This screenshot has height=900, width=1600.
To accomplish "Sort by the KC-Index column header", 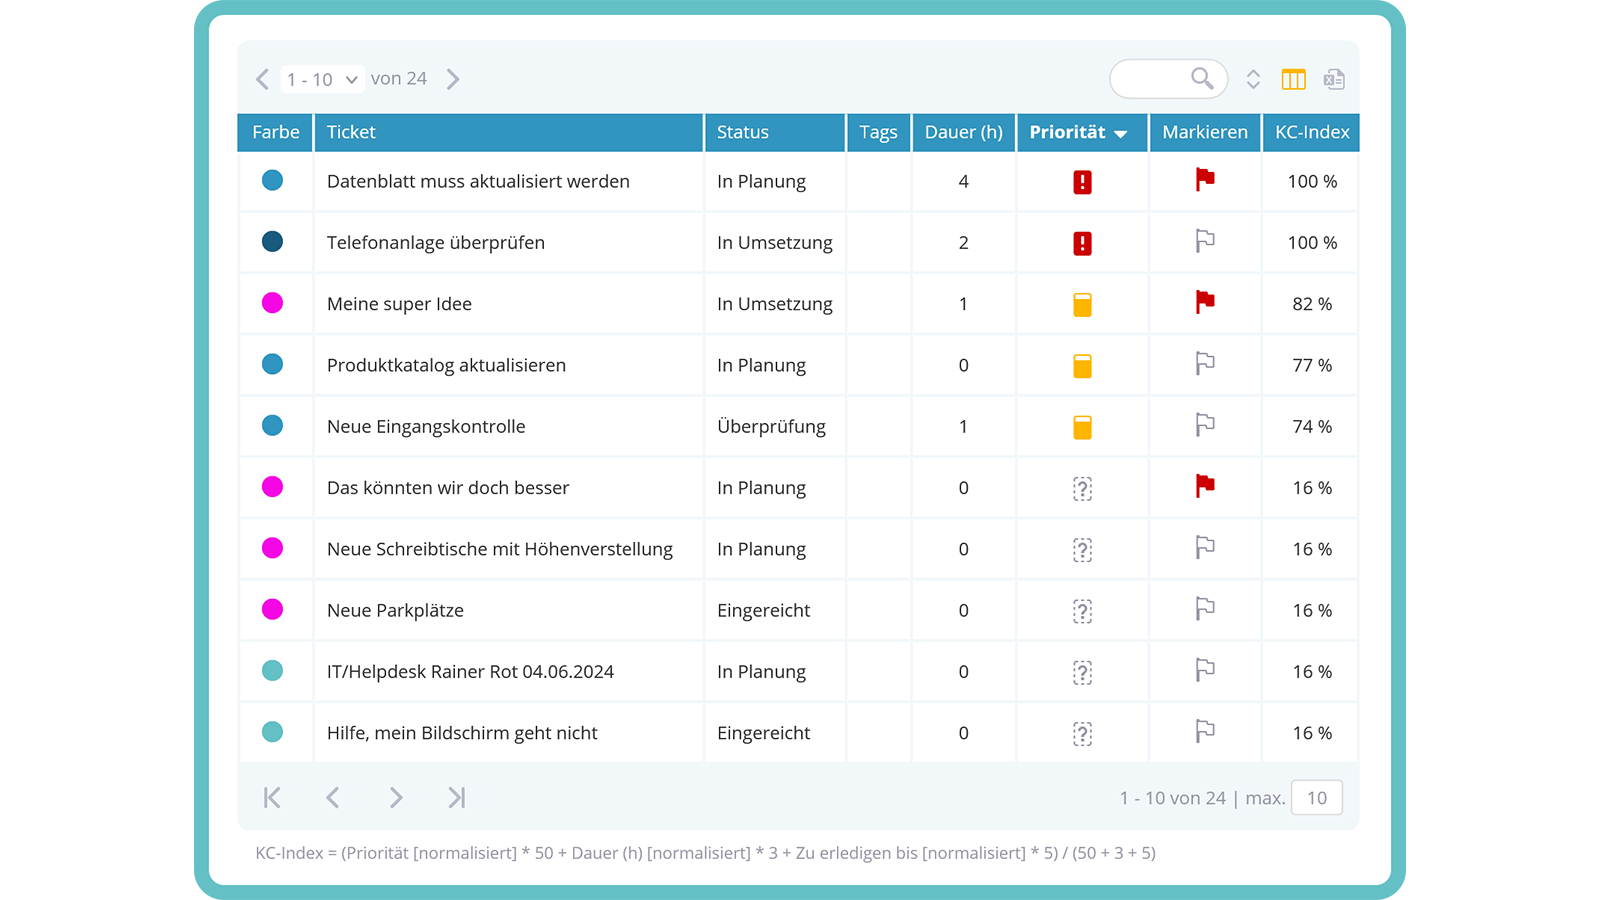I will (x=1312, y=132).
